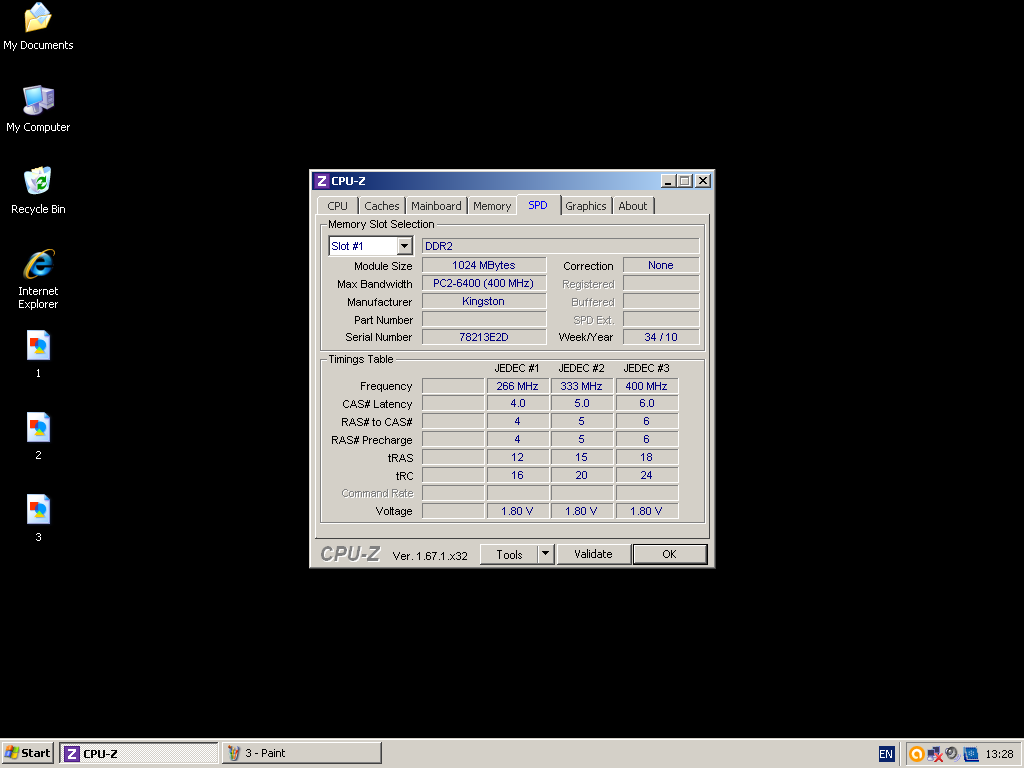Click the DDR2 memory type field
Viewport: 1024px width, 768px height.
[x=560, y=246]
